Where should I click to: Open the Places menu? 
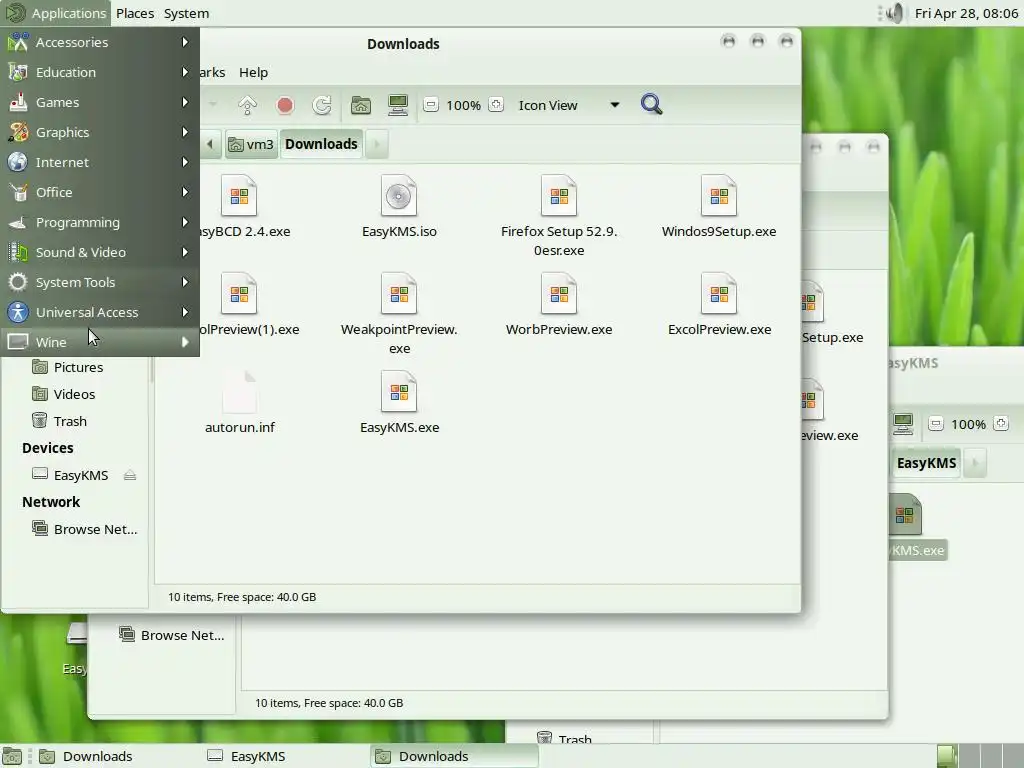(135, 13)
